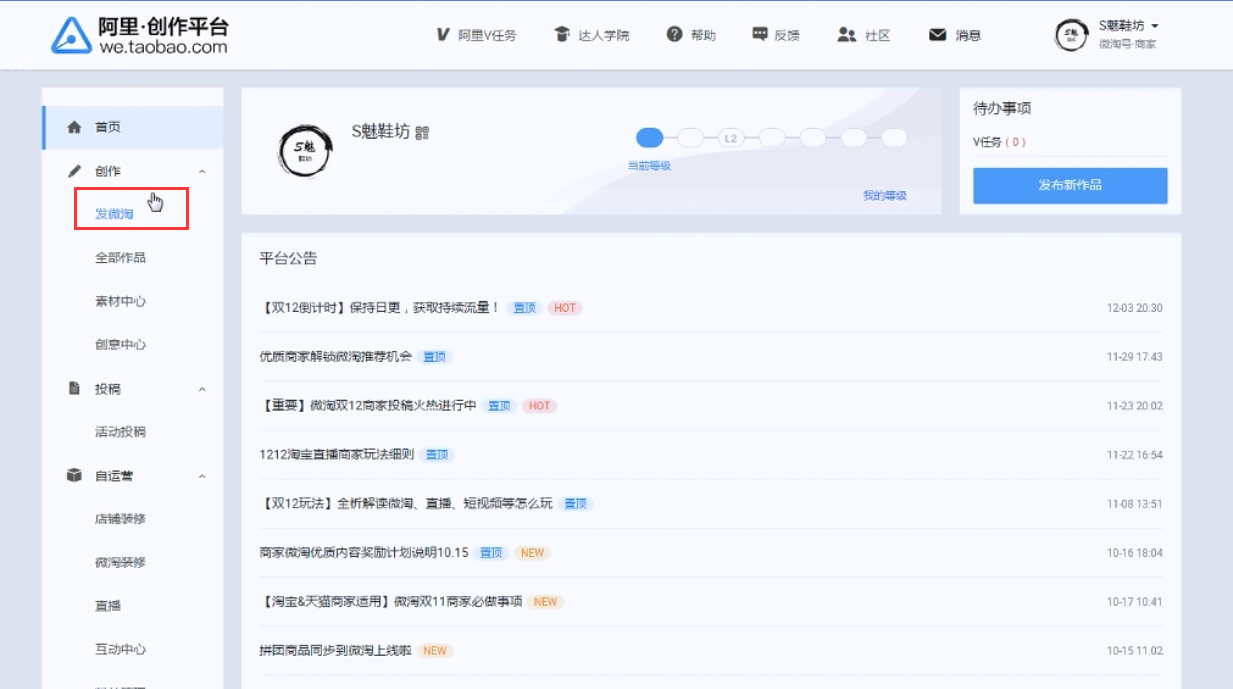Click the we.taobao.com logo text
Viewport: 1233px width, 689px height.
163,46
